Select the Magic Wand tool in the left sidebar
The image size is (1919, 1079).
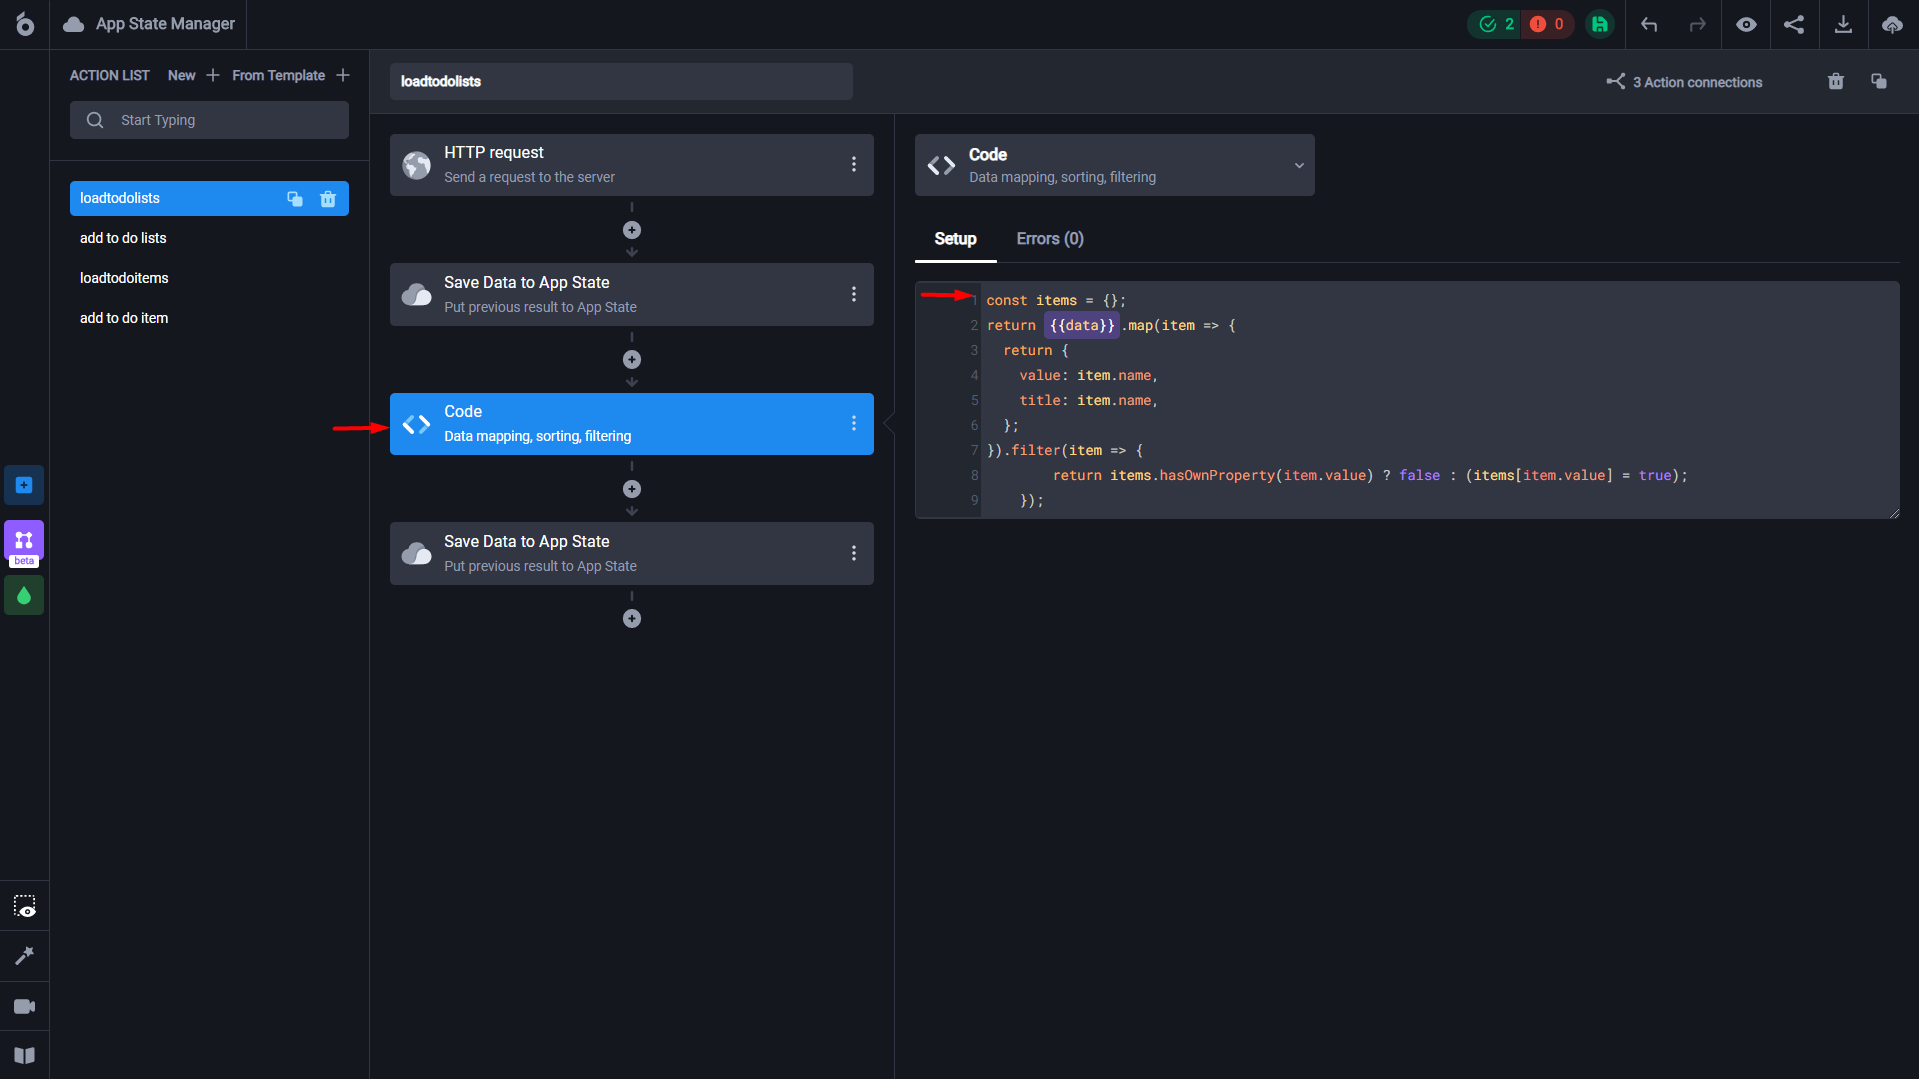point(24,956)
